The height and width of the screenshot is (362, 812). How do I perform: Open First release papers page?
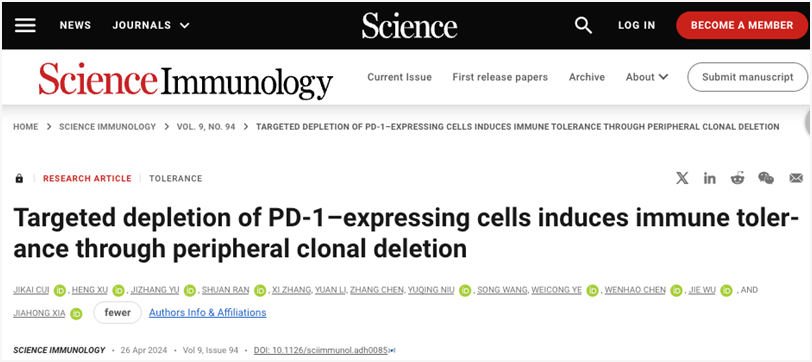pos(500,77)
